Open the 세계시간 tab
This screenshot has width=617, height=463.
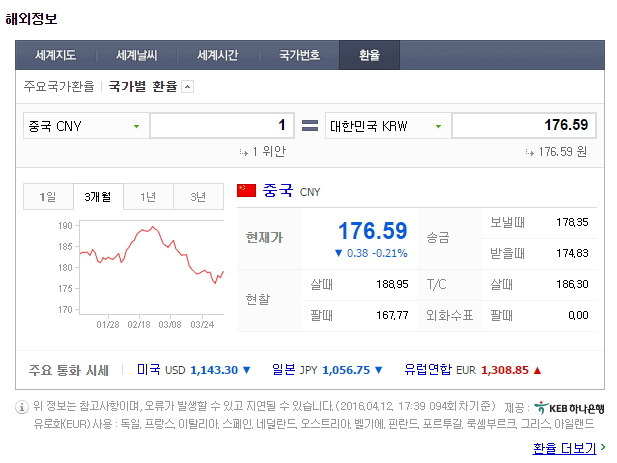coord(218,55)
